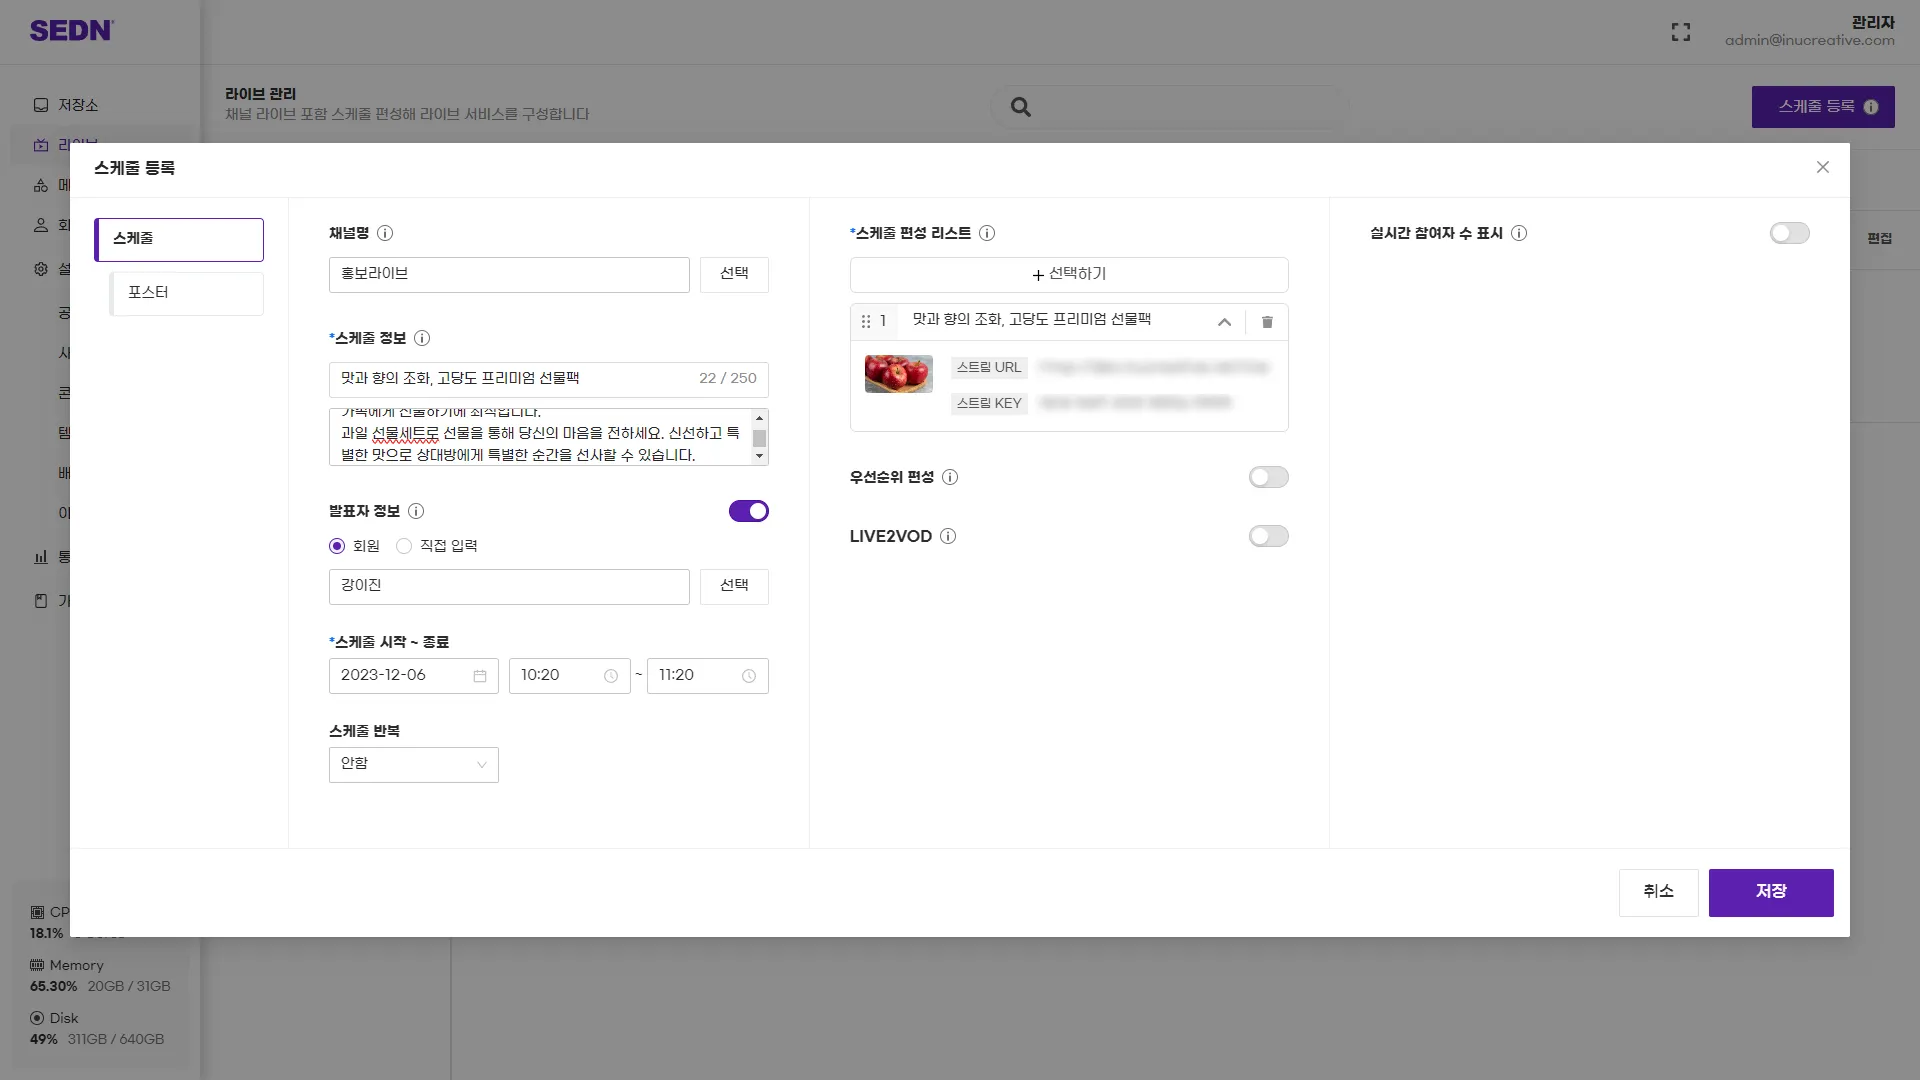This screenshot has width=1920, height=1080.
Task: Select the 스케줄 tab
Action: tap(179, 239)
